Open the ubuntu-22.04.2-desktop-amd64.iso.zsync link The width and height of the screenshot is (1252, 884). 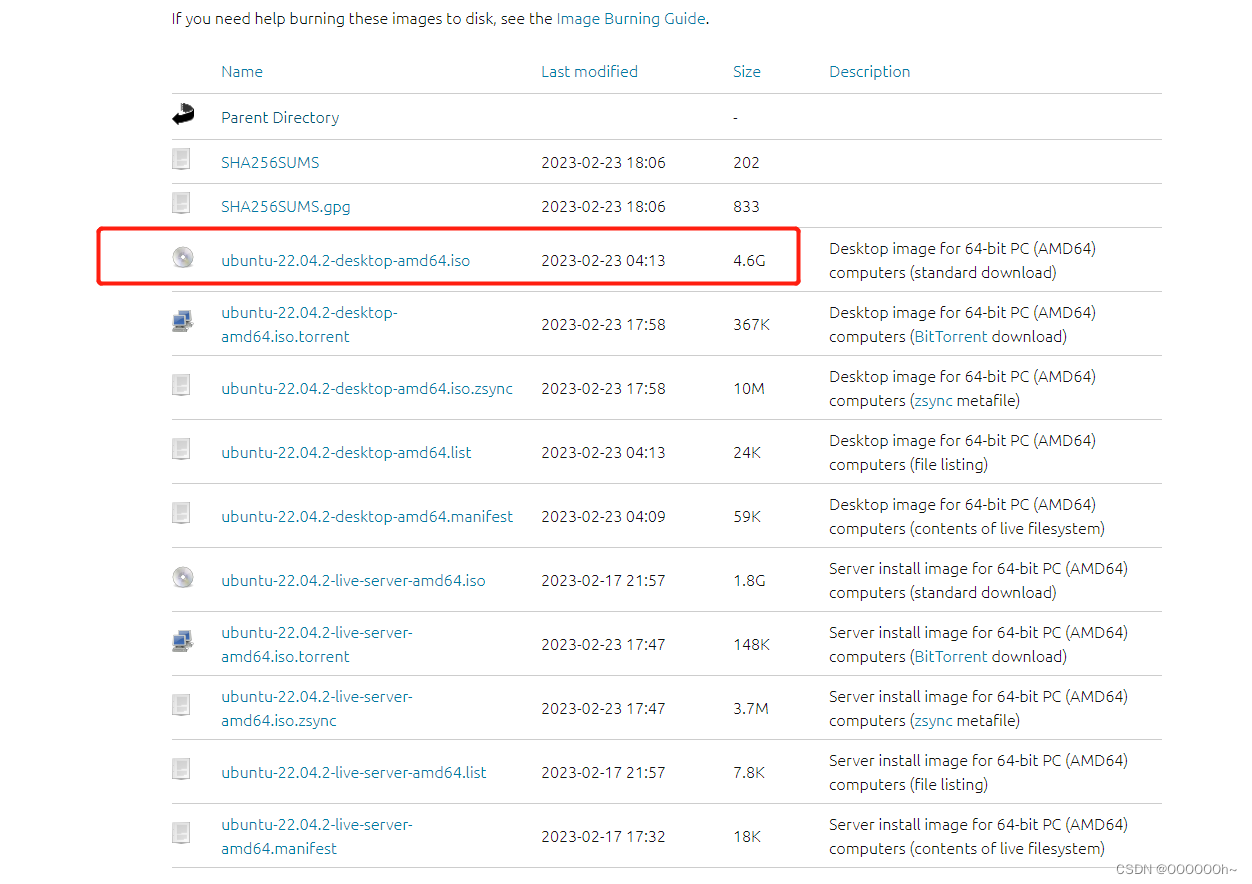tap(367, 389)
